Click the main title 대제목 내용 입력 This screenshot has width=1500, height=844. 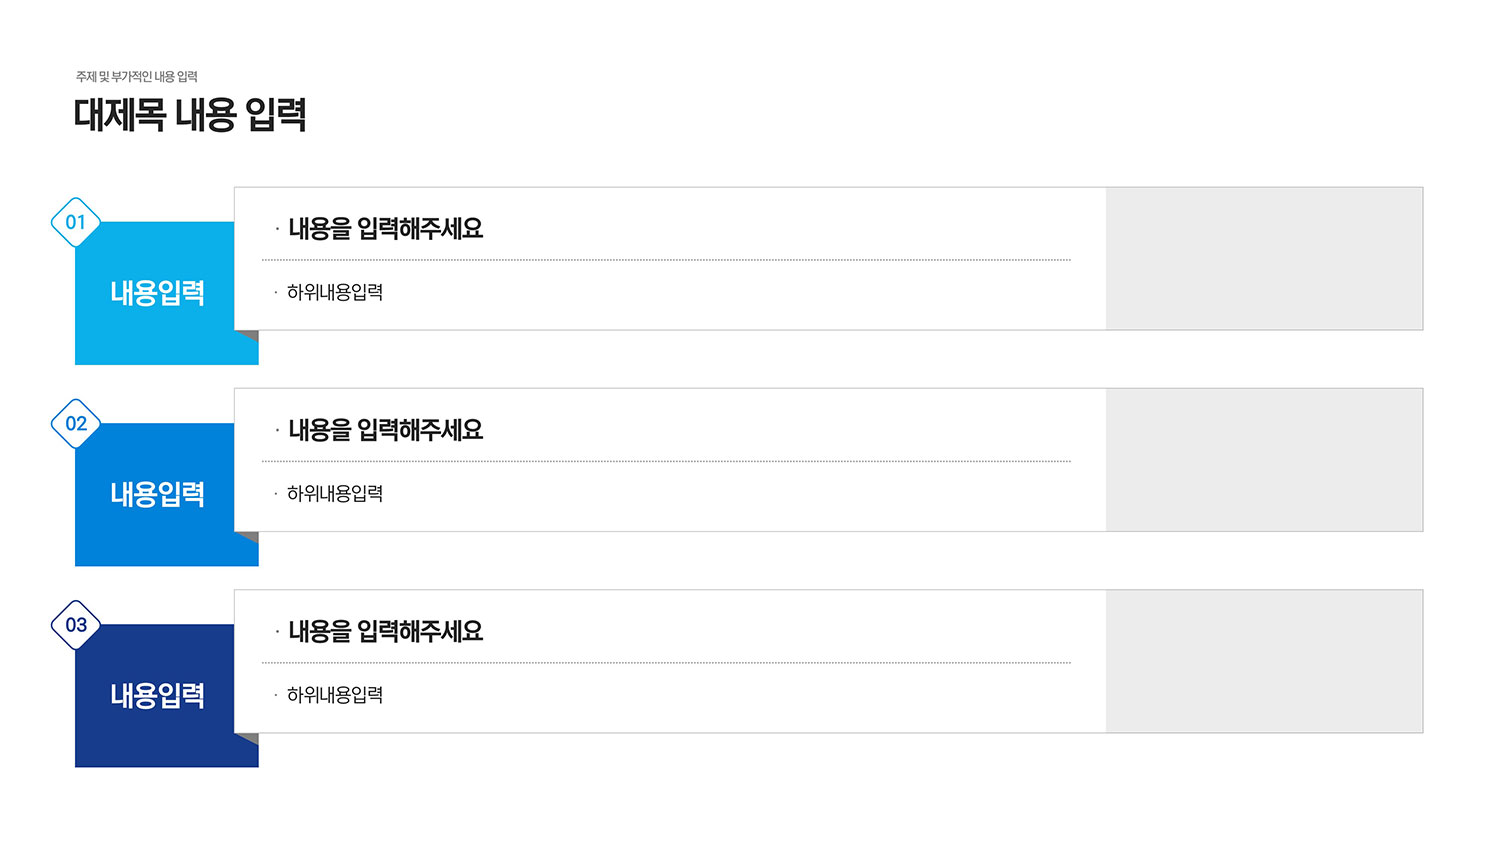click(190, 115)
